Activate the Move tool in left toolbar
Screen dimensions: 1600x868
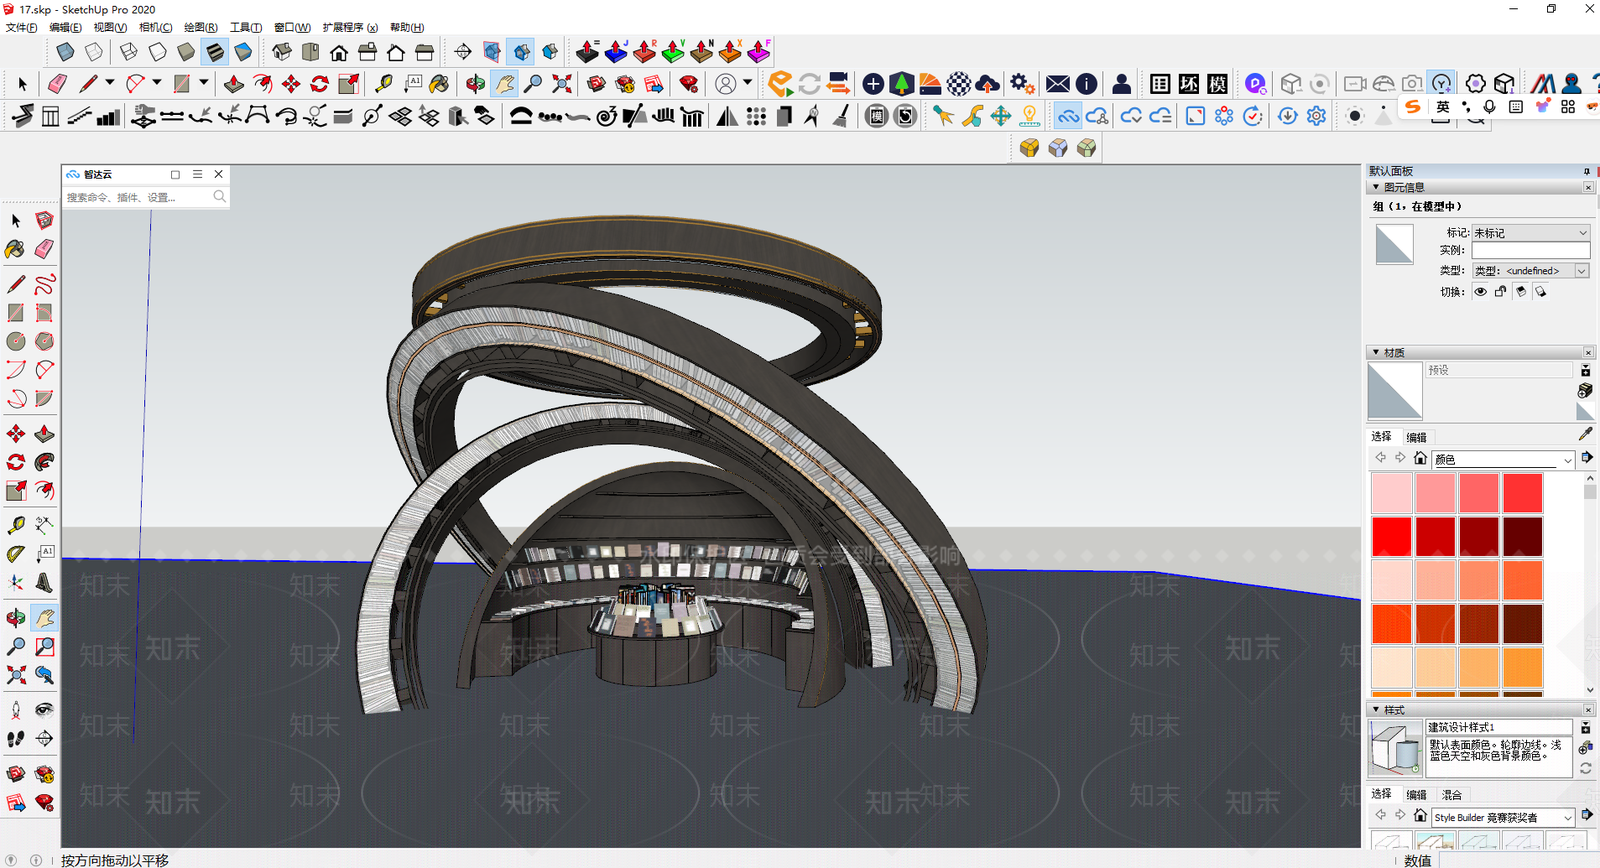(x=15, y=433)
